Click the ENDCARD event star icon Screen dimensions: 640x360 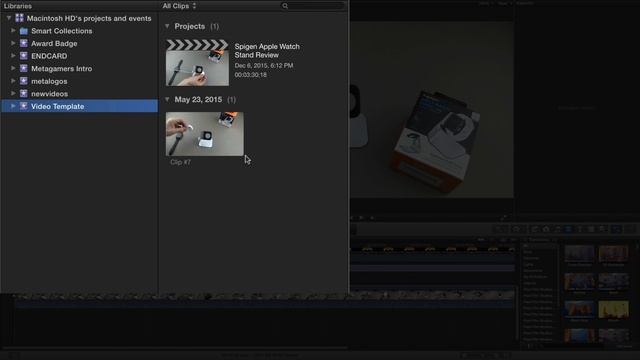[24, 56]
